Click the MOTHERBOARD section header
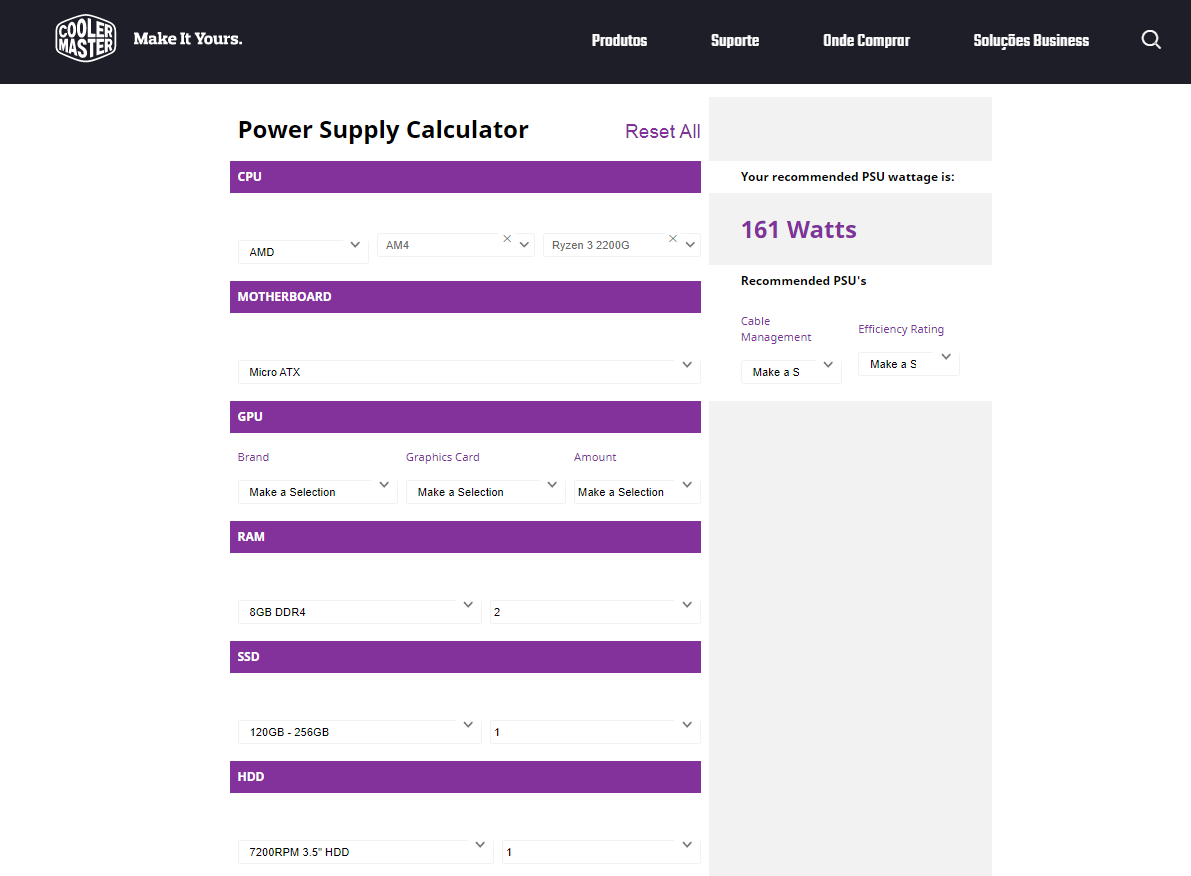Image resolution: width=1191 pixels, height=876 pixels. (x=465, y=296)
